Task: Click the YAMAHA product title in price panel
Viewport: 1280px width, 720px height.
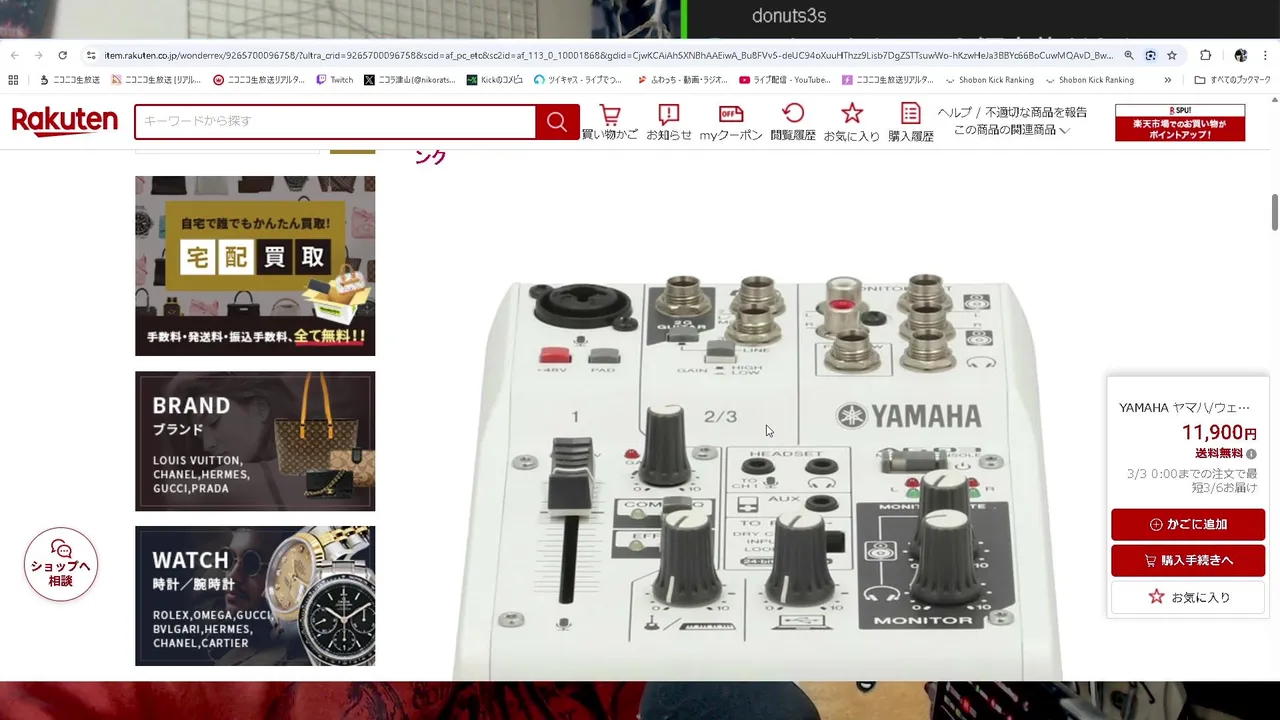Action: point(1184,407)
